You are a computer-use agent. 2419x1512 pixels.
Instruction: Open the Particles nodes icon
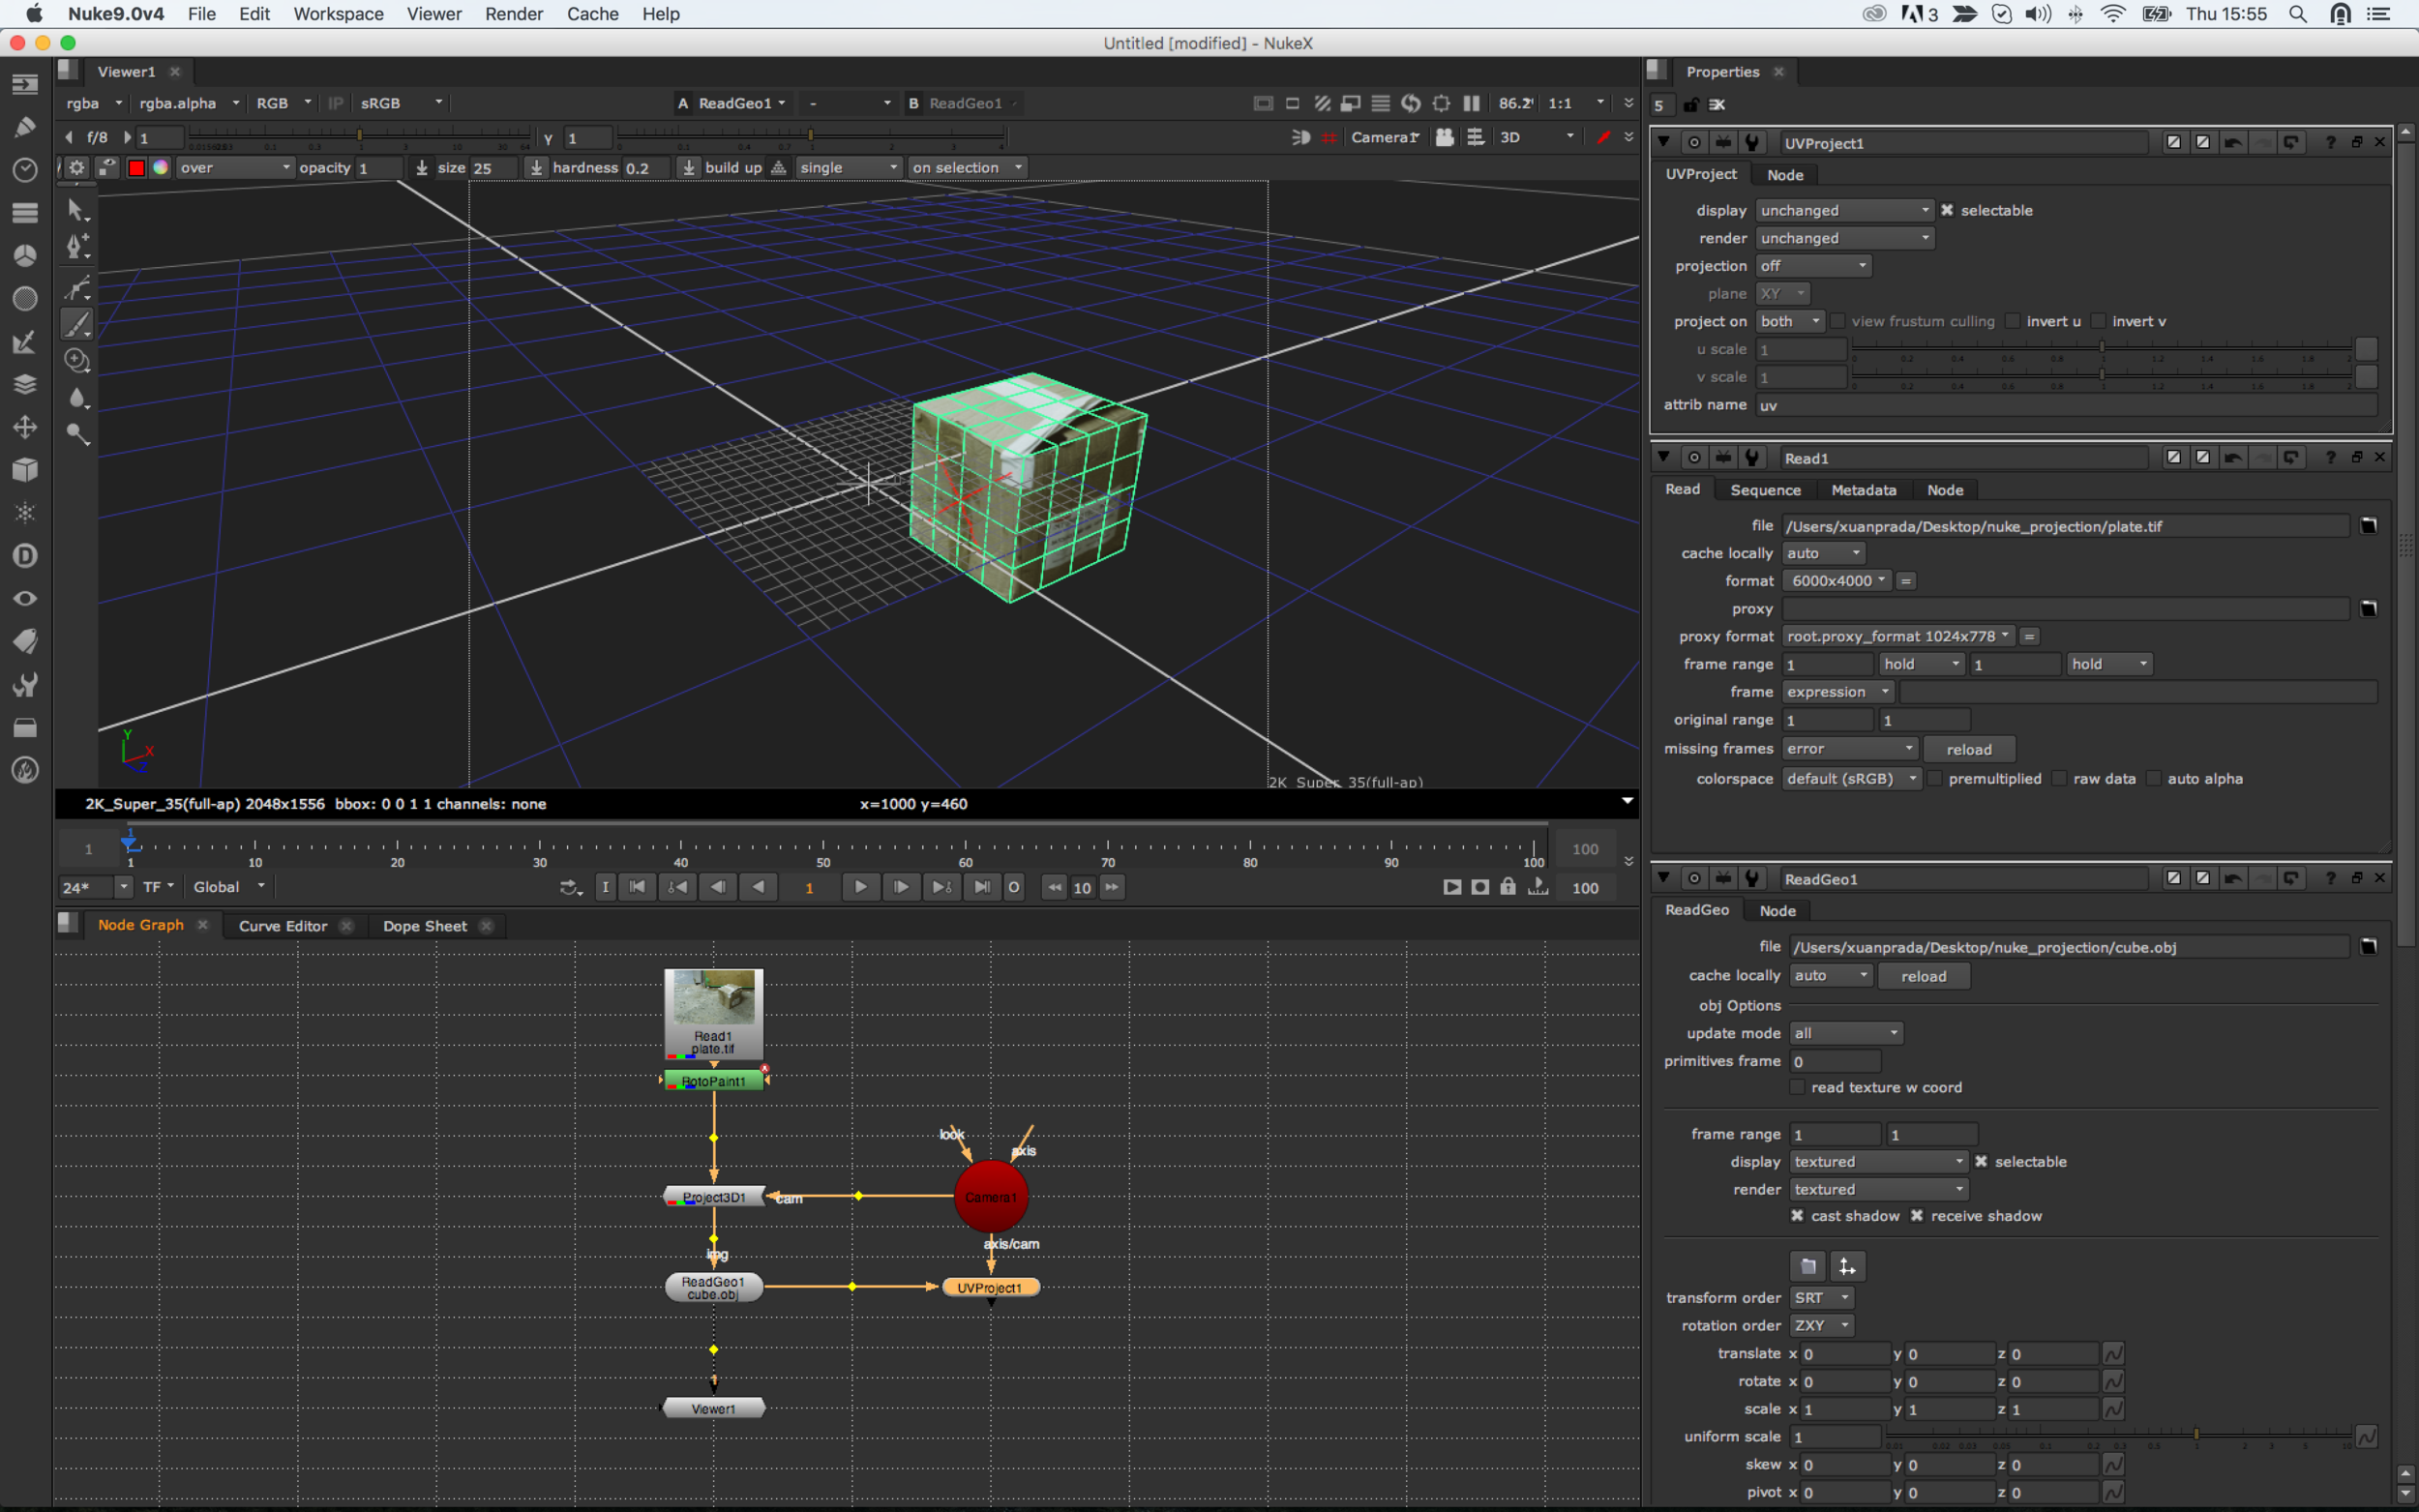tap(25, 513)
